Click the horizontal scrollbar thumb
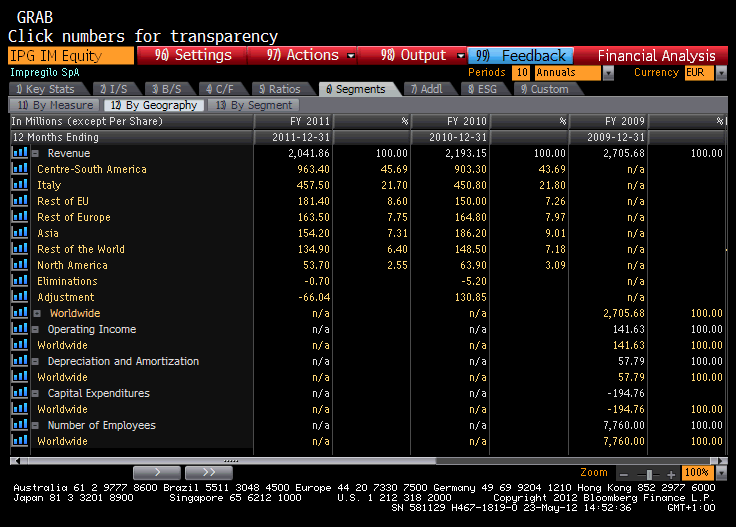This screenshot has height=527, width=736. pos(231,461)
